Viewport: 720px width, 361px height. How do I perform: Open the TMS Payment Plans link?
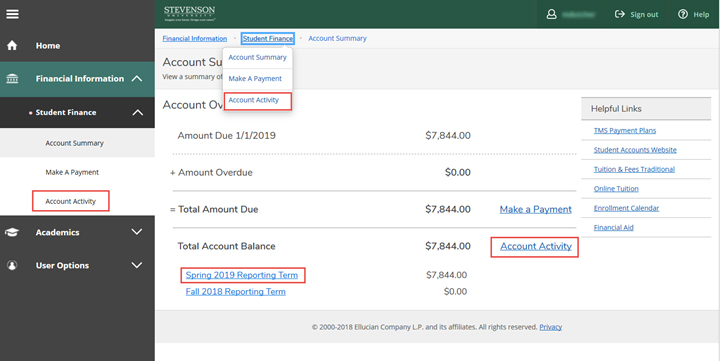pos(624,130)
